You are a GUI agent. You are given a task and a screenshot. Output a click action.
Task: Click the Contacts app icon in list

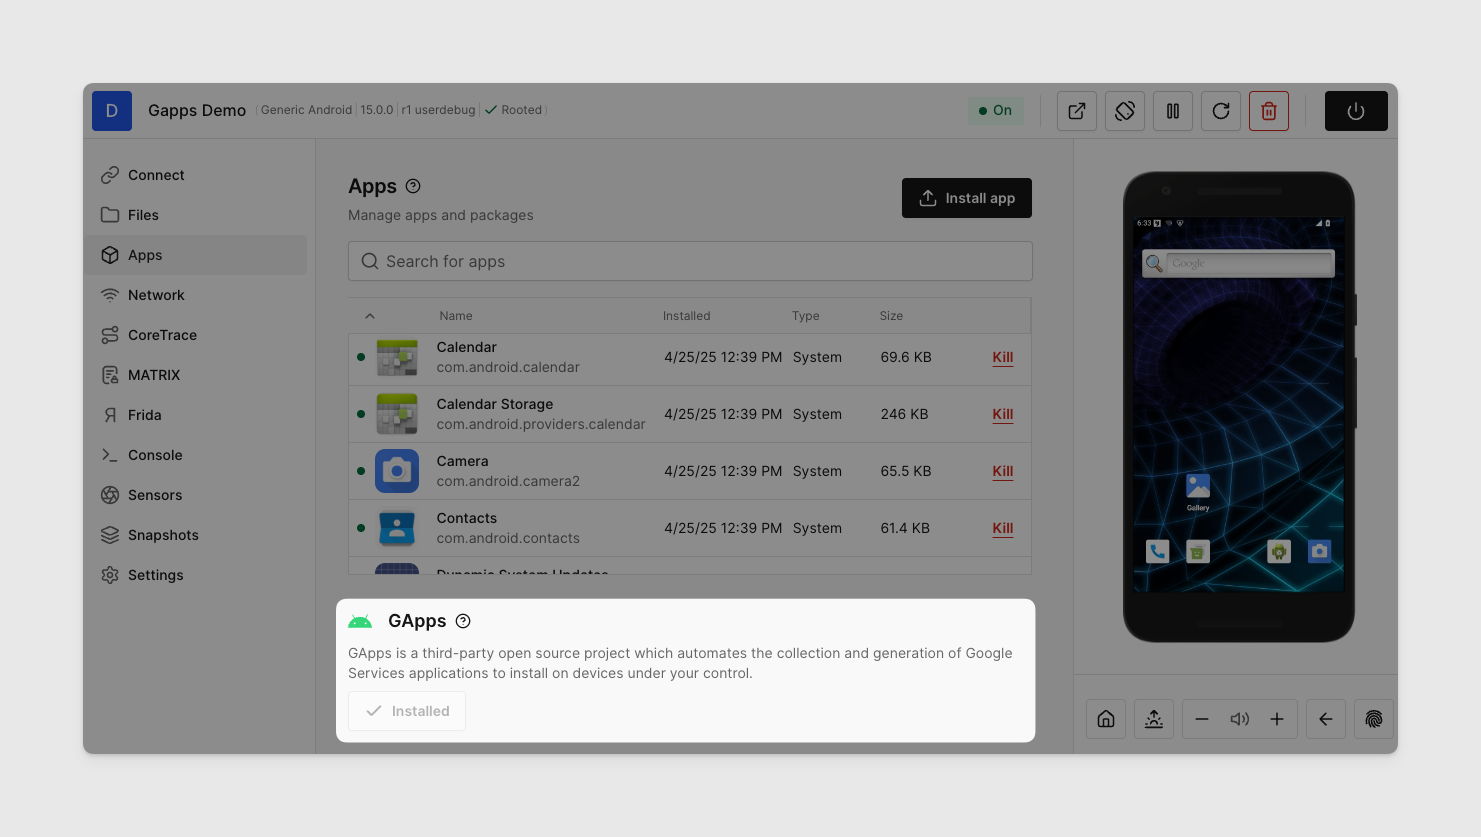[x=397, y=528]
